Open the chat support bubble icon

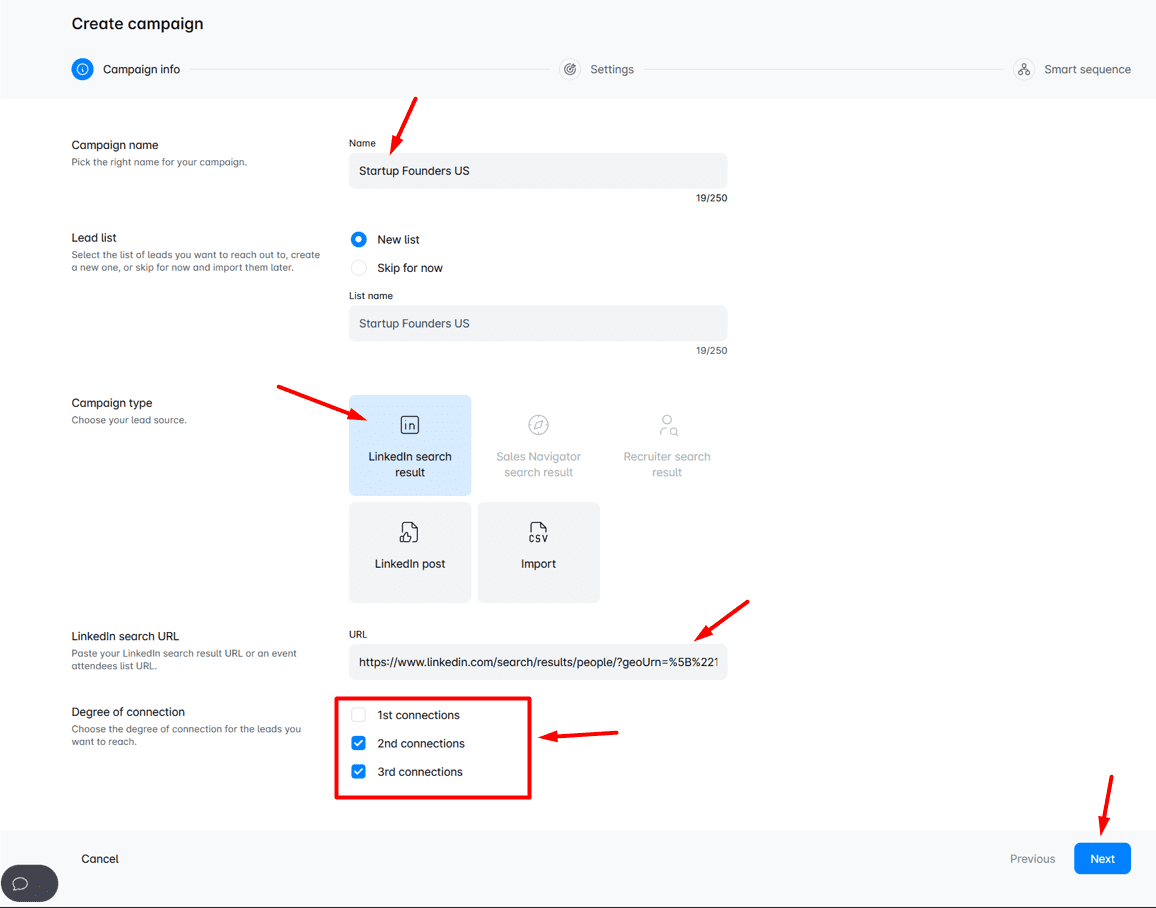click(21, 883)
